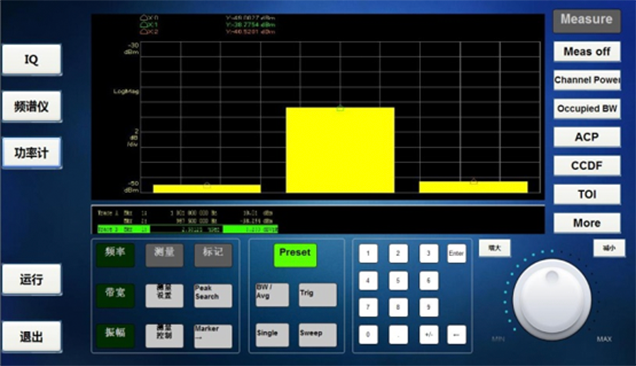
Task: Click the Marker → arrow key
Action: click(213, 336)
